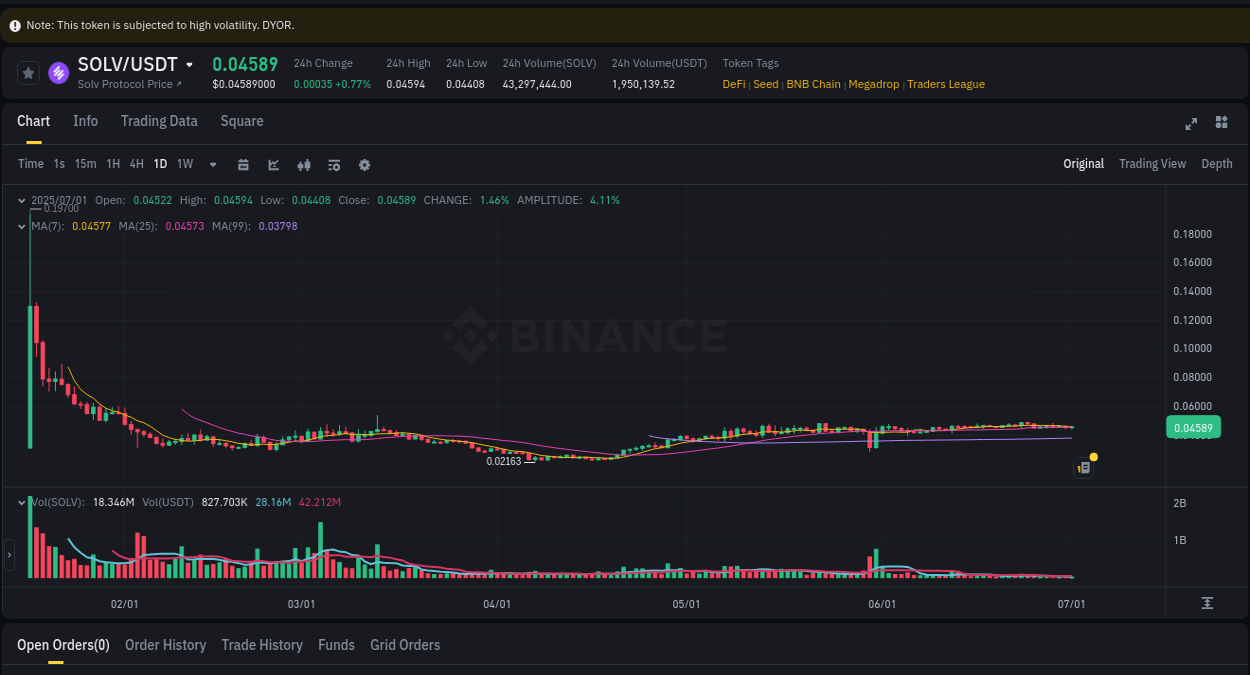This screenshot has width=1250, height=675.
Task: Click the Traders League tag
Action: tap(946, 84)
